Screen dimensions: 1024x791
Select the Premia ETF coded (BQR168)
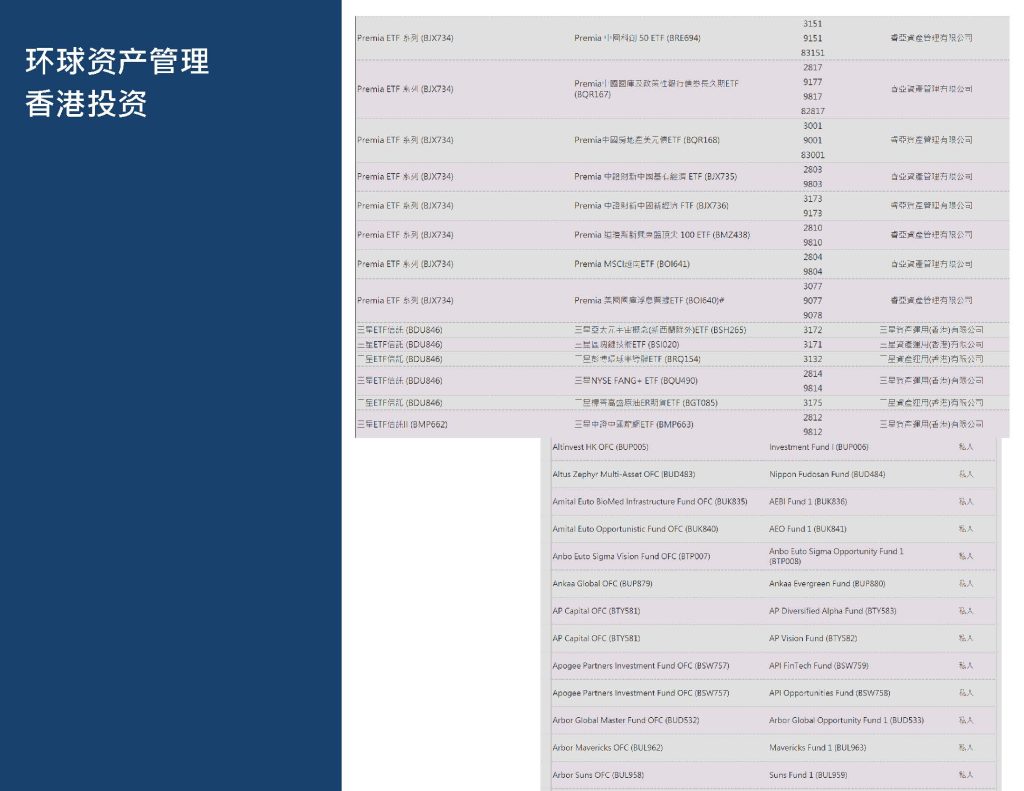click(x=647, y=140)
